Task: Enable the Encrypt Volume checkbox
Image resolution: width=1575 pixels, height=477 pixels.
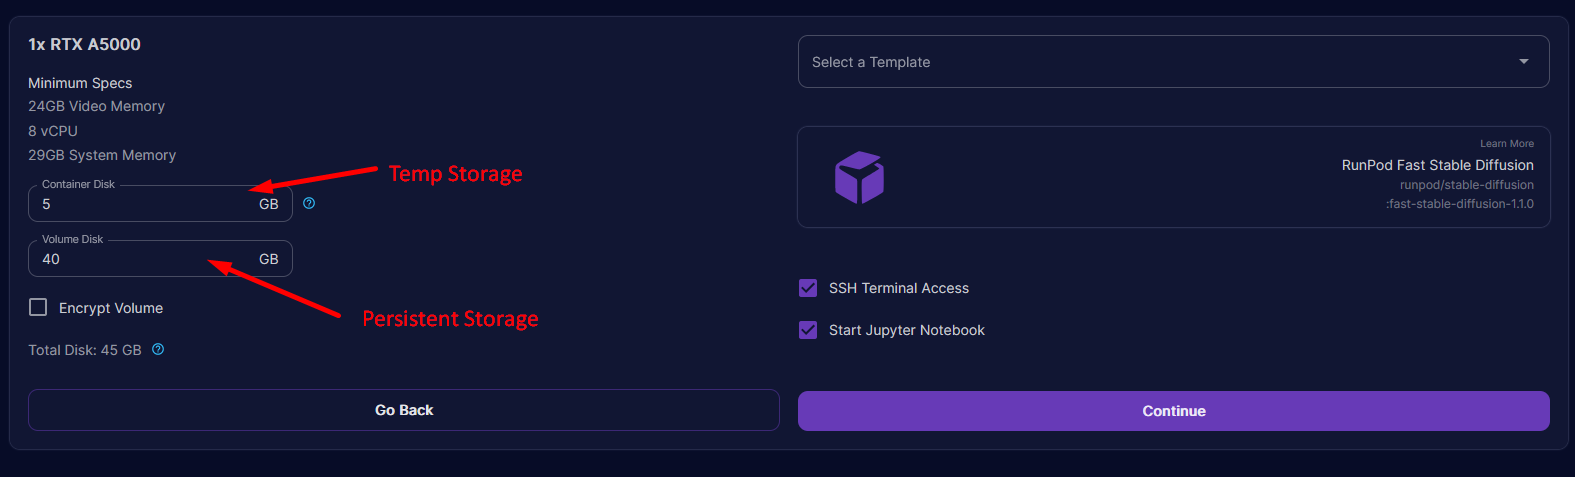Action: tap(38, 307)
